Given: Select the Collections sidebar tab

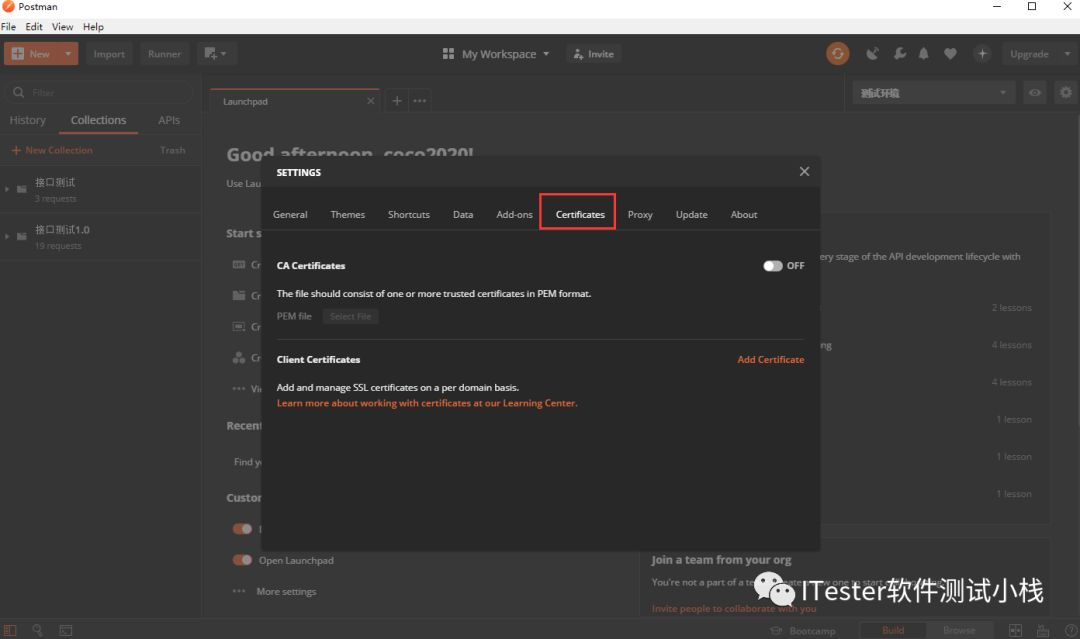Looking at the screenshot, I should pos(98,120).
